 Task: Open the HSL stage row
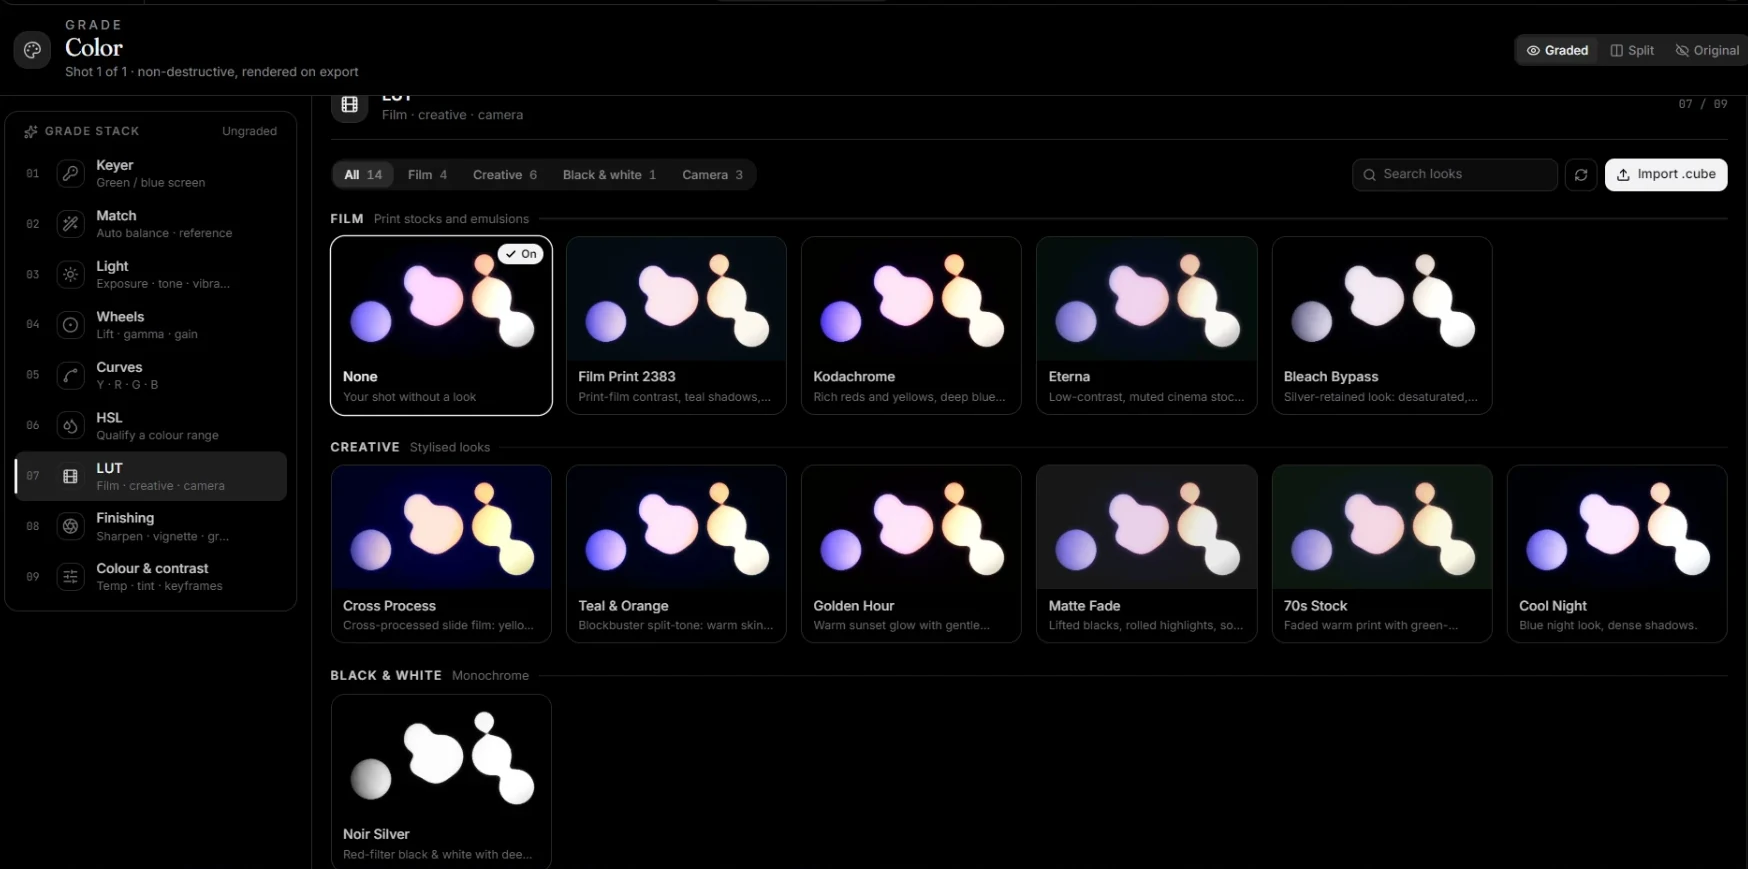tap(151, 426)
